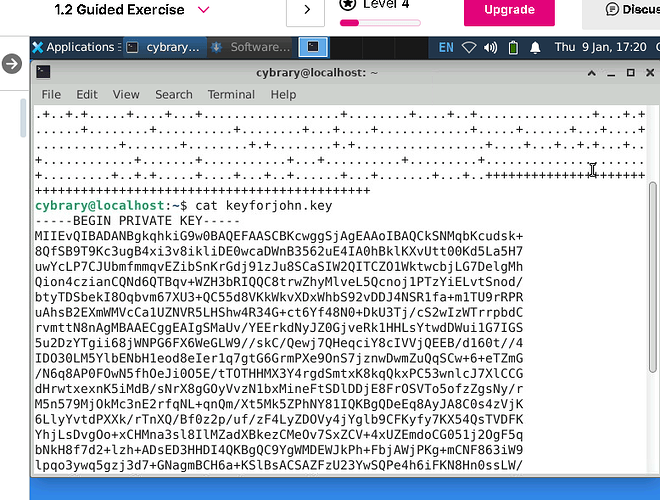Image resolution: width=660 pixels, height=500 pixels.
Task: Expand the 1.2 Guided Exercise dropdown
Action: point(204,10)
